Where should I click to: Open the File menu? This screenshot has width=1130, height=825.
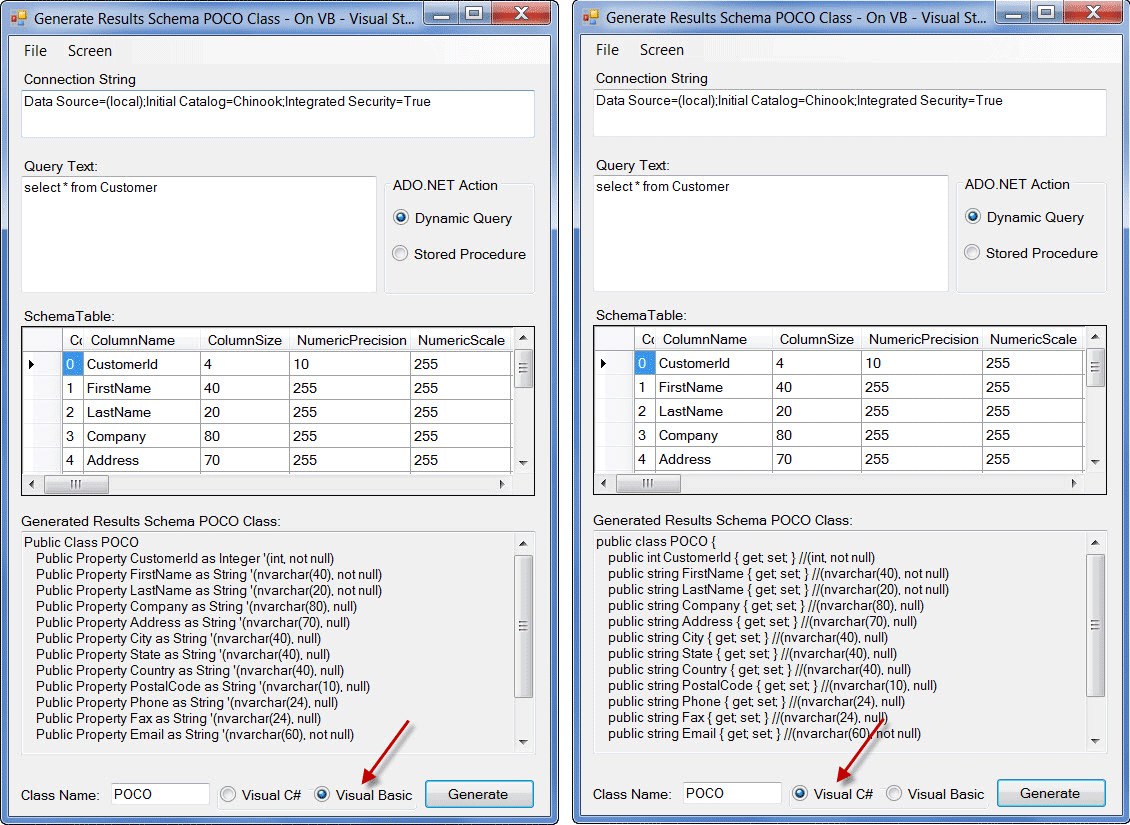click(35, 50)
